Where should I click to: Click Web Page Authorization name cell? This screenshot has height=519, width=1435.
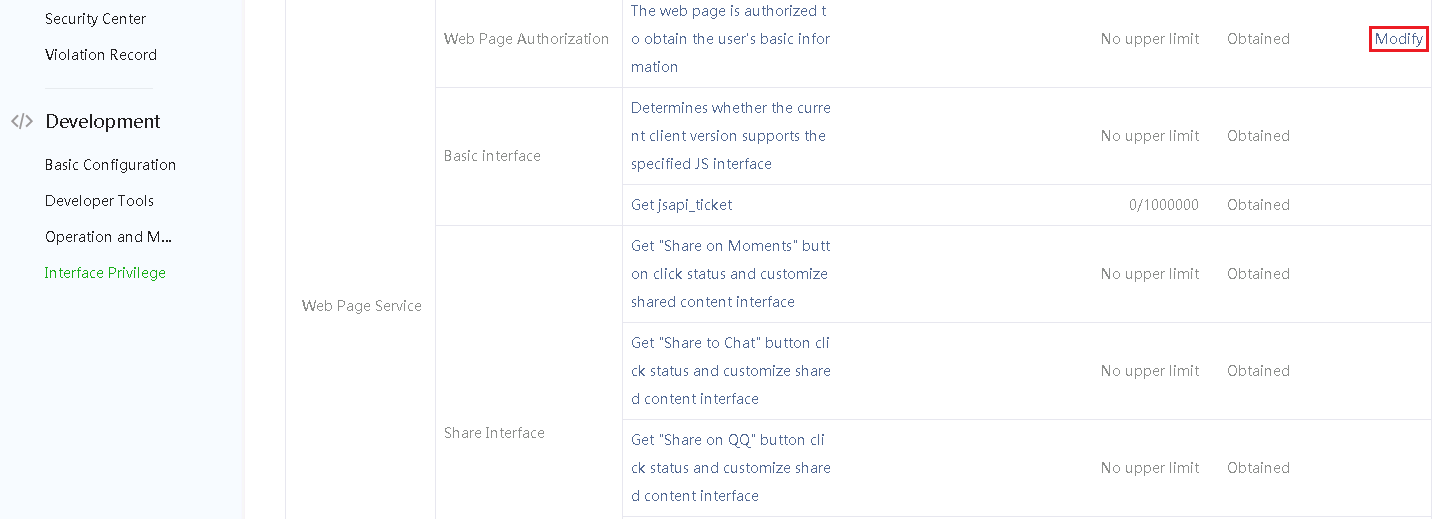526,39
